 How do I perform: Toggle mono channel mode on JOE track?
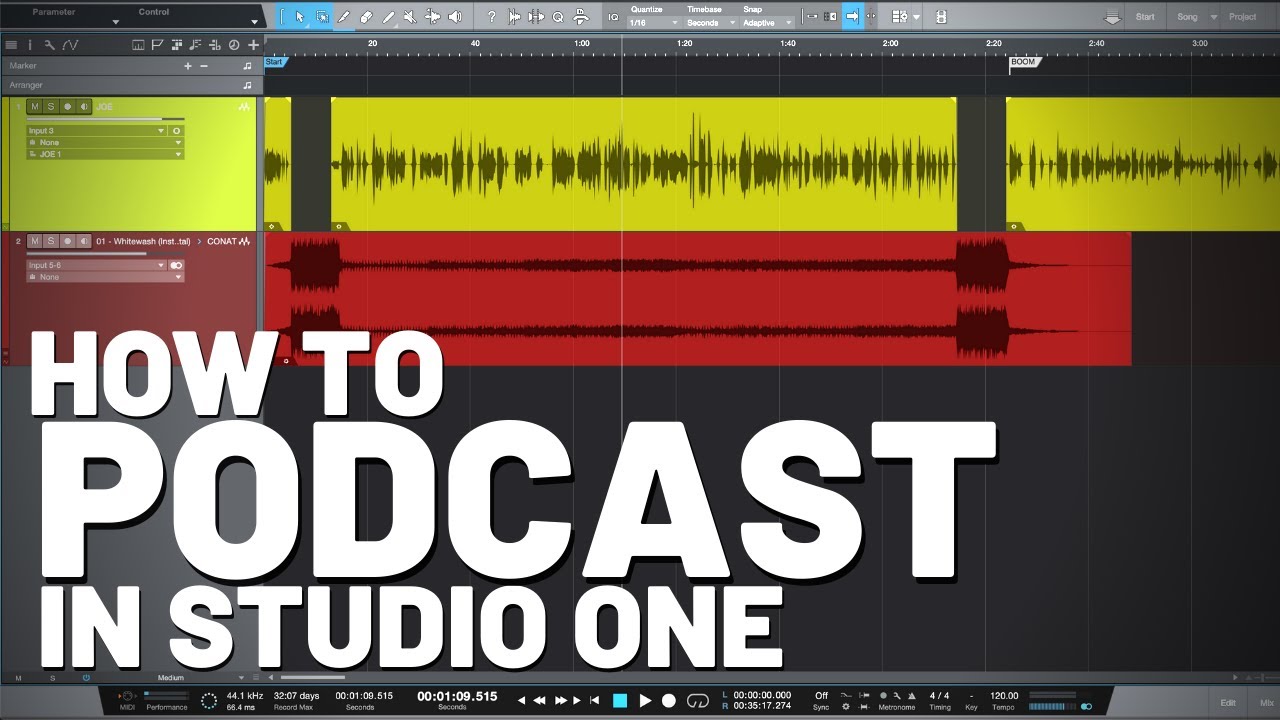177,131
